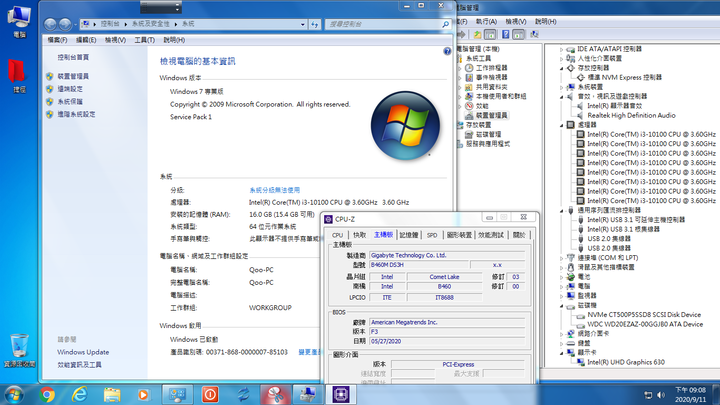Open Windows Explorer folder icon in taskbar
This screenshot has height=405, width=720.
(x=112, y=394)
